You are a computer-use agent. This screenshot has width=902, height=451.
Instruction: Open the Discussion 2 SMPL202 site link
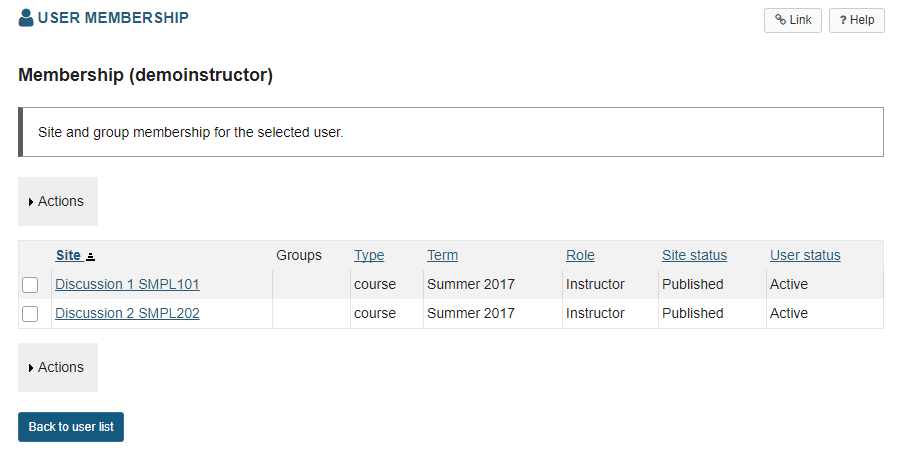127,313
